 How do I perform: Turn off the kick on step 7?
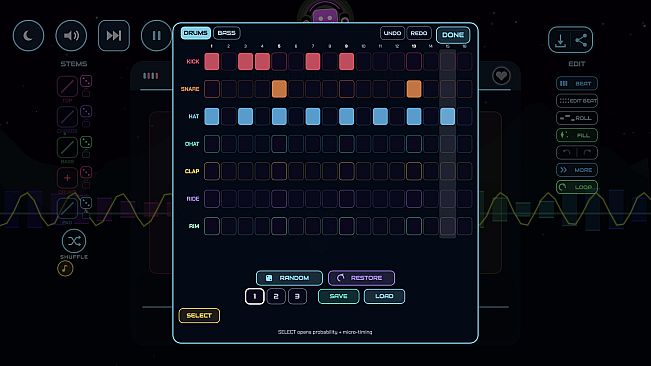pos(313,61)
